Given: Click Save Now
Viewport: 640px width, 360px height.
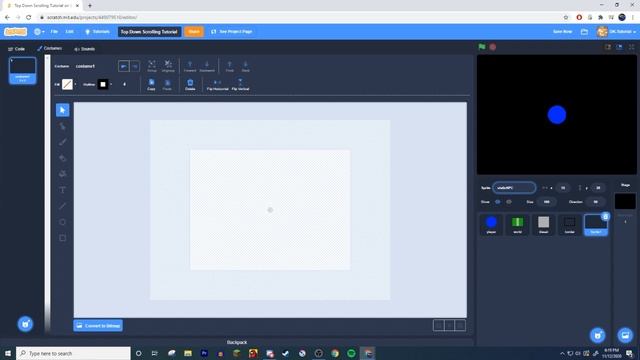Looking at the screenshot, I should click(562, 31).
